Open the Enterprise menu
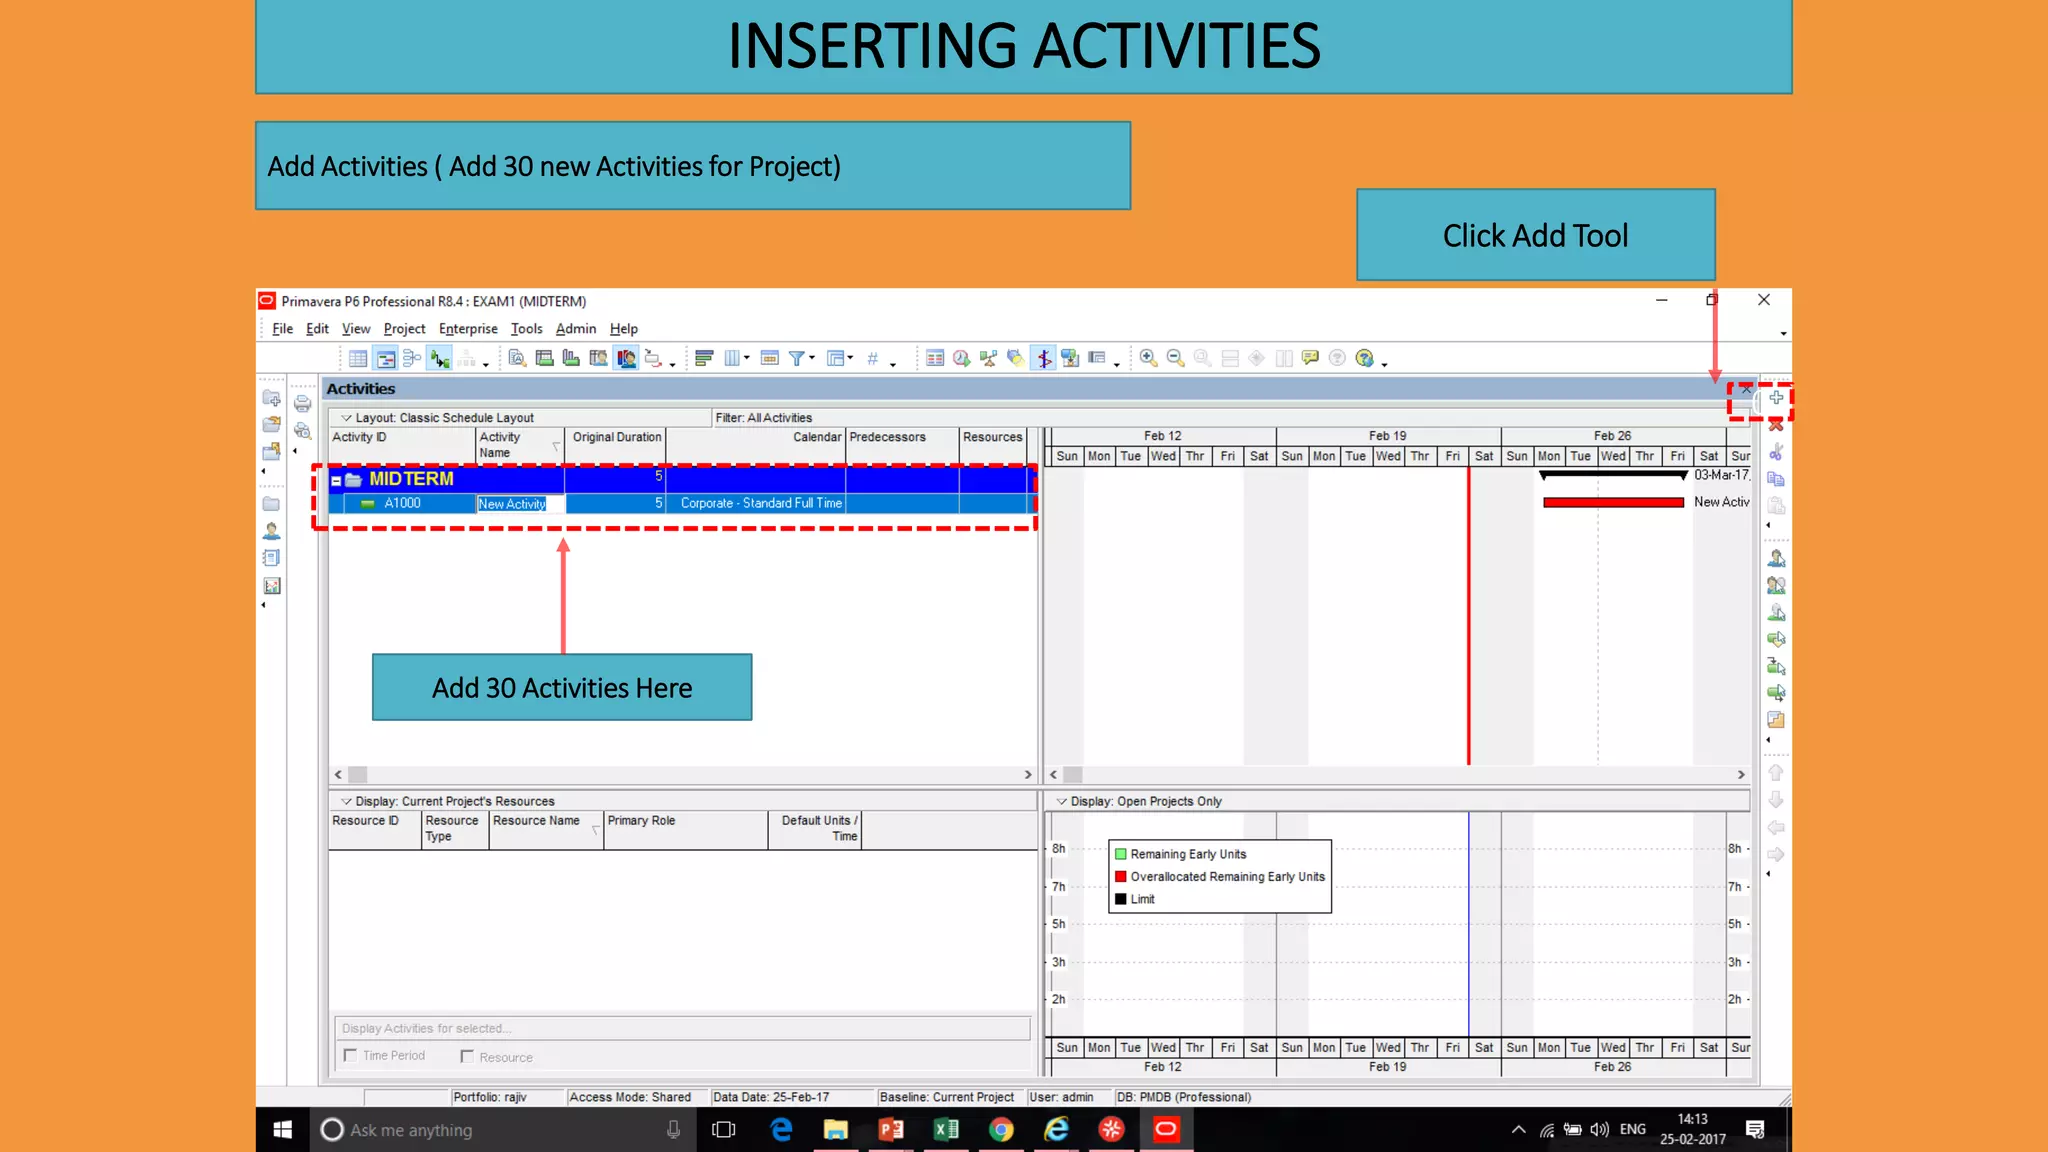The width and height of the screenshot is (2048, 1152). [x=467, y=328]
